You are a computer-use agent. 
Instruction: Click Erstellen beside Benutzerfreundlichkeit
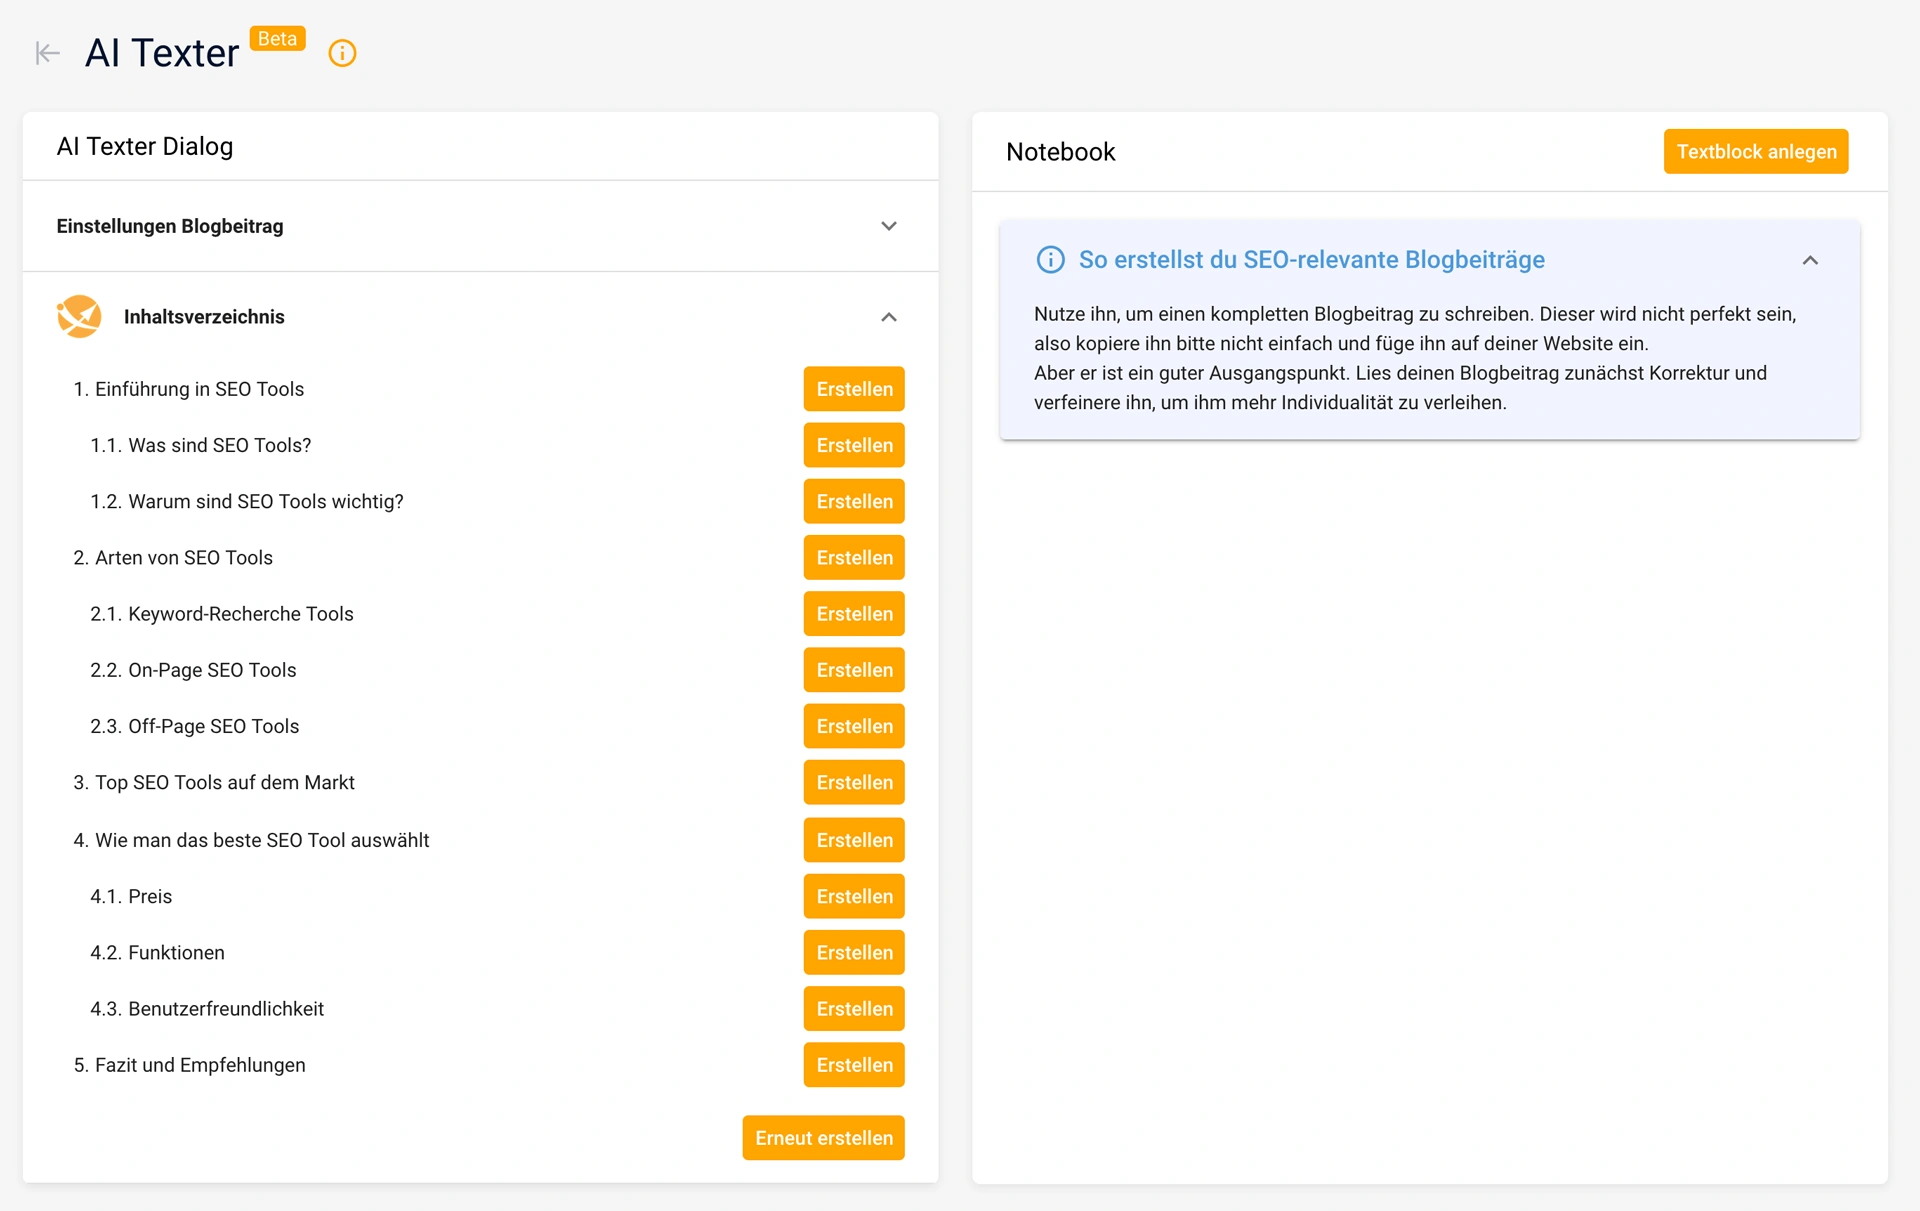(x=854, y=1009)
